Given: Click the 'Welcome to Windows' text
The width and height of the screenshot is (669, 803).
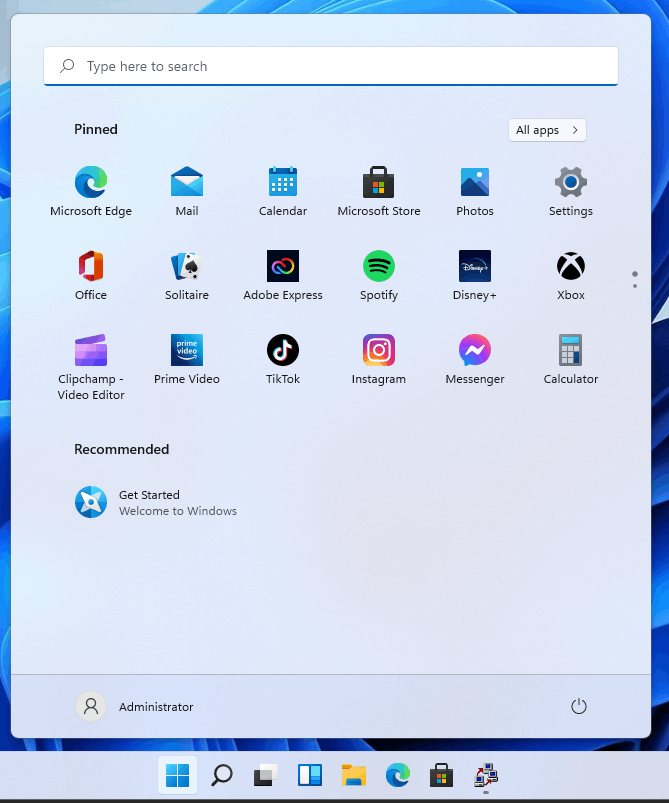Looking at the screenshot, I should click(178, 511).
